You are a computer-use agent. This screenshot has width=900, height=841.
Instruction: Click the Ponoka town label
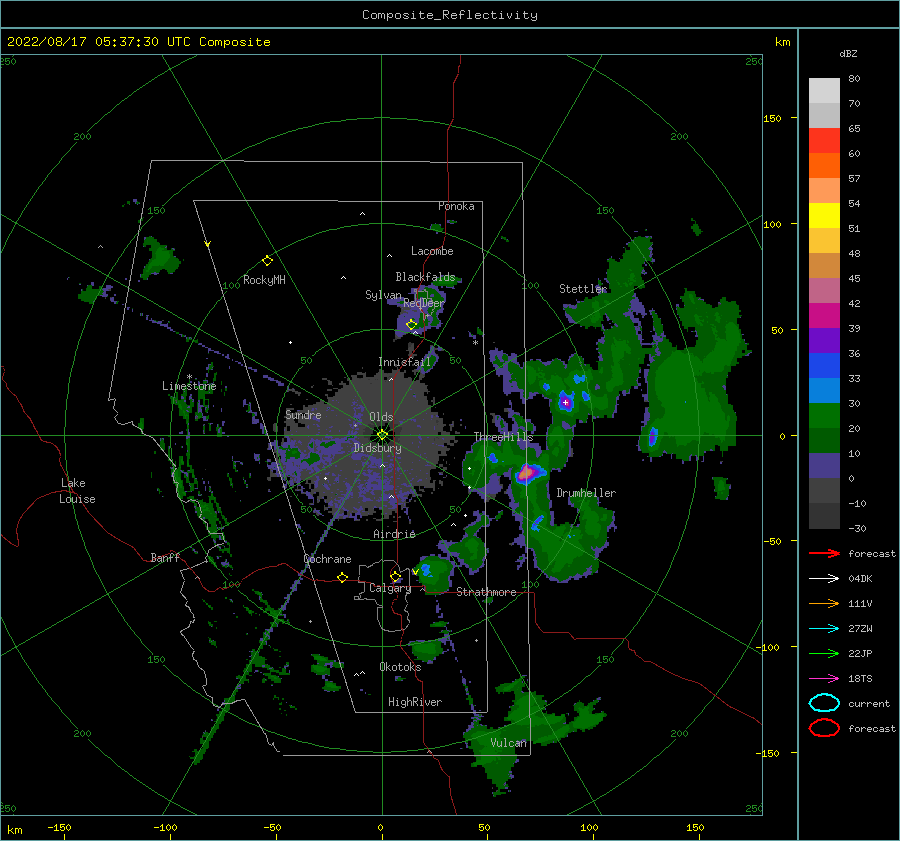click(x=456, y=206)
